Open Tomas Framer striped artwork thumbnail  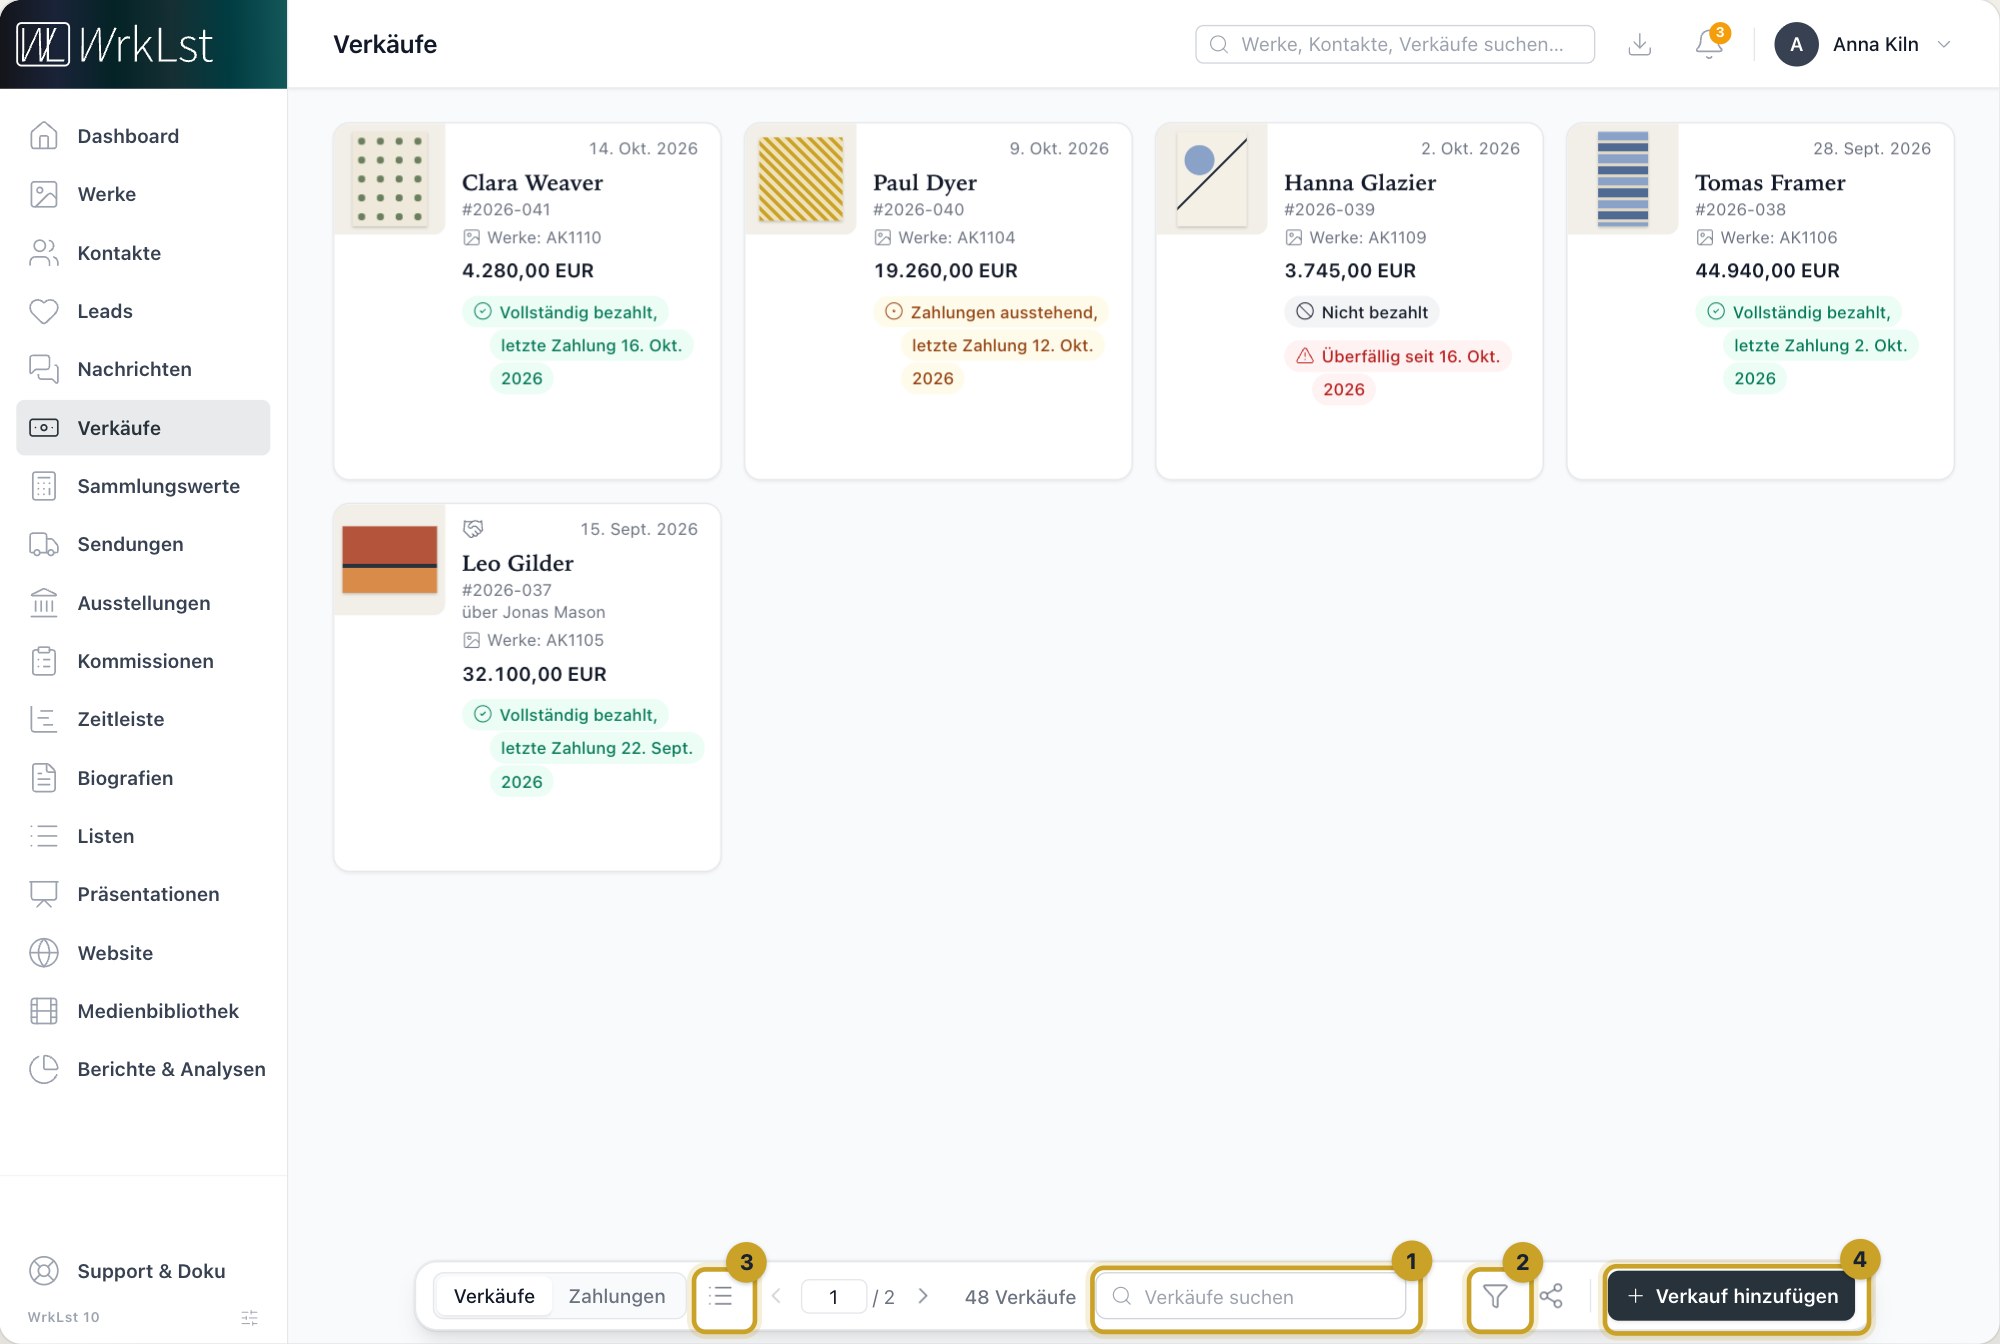[1623, 179]
